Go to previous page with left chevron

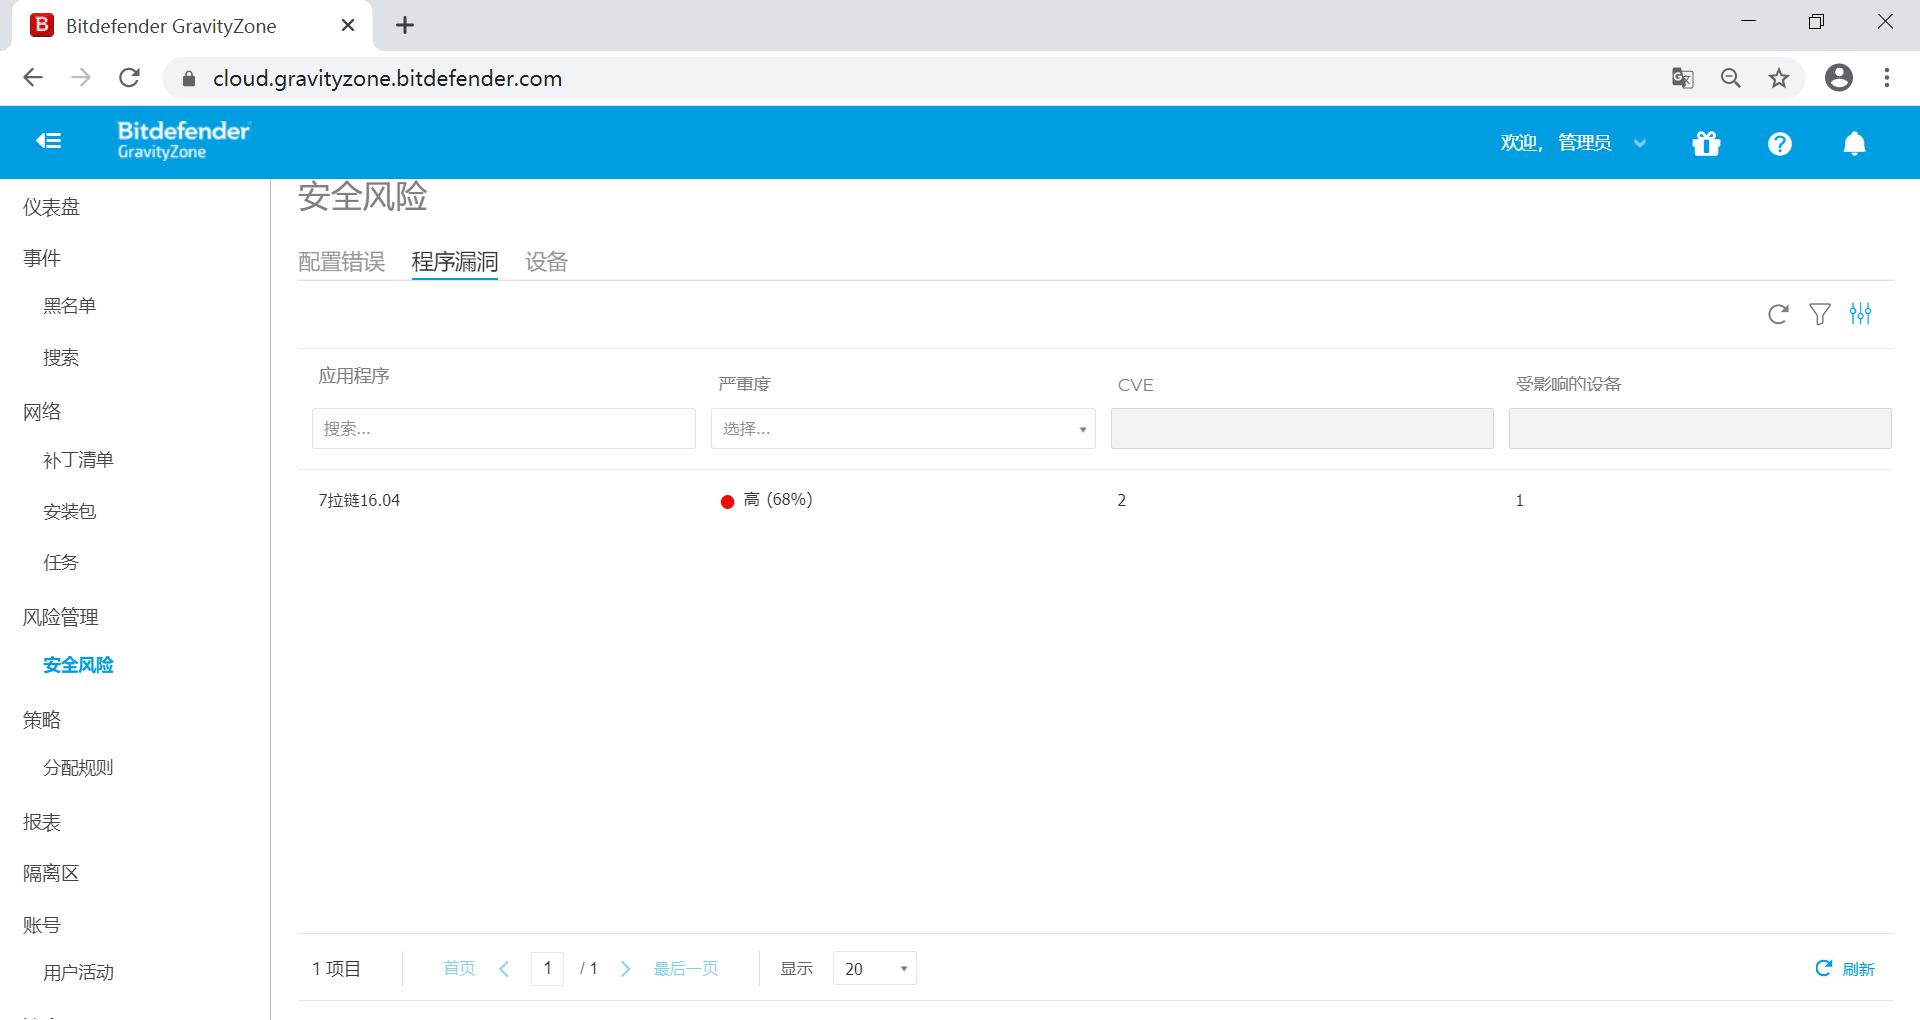[x=504, y=969]
